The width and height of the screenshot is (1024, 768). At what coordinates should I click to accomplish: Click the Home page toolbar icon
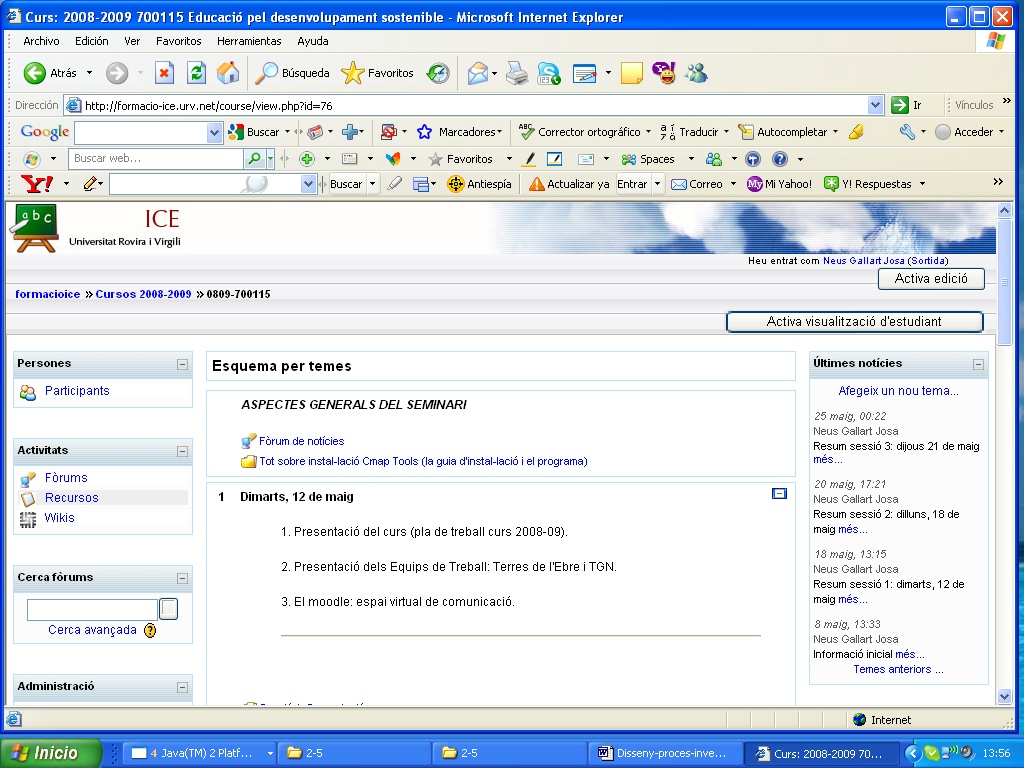[228, 73]
